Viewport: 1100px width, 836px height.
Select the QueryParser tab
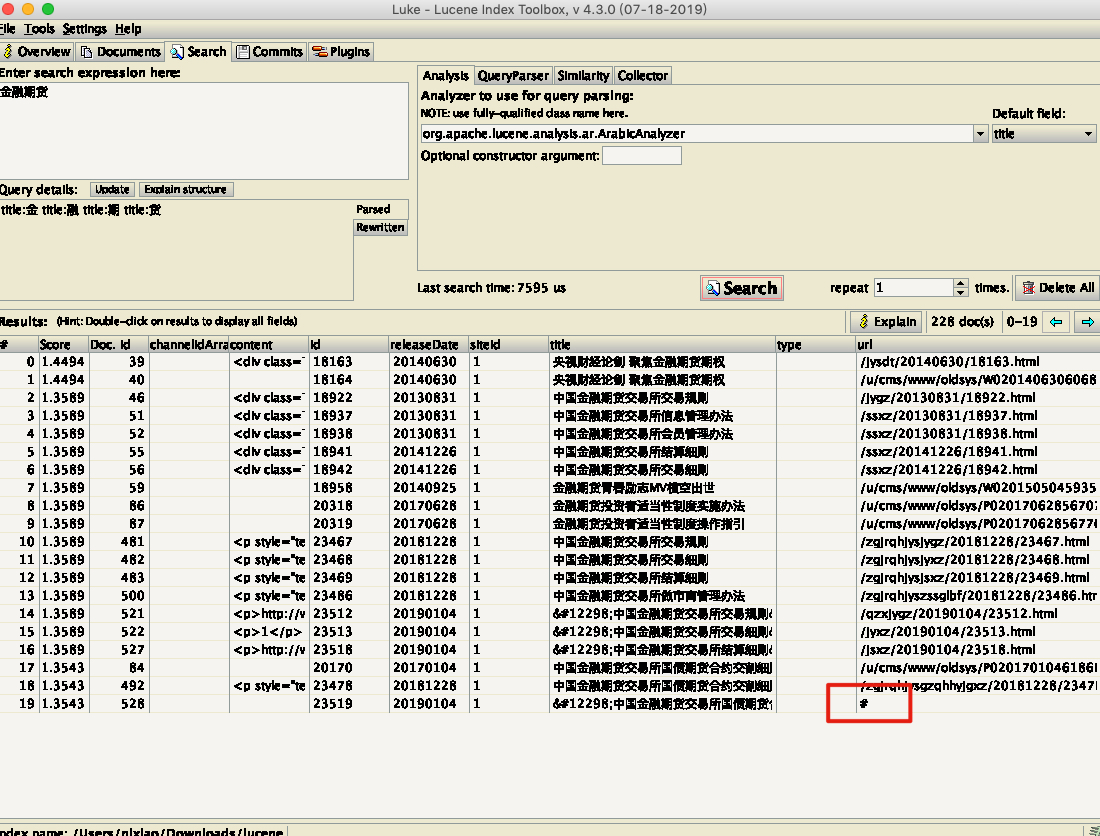[x=512, y=76]
